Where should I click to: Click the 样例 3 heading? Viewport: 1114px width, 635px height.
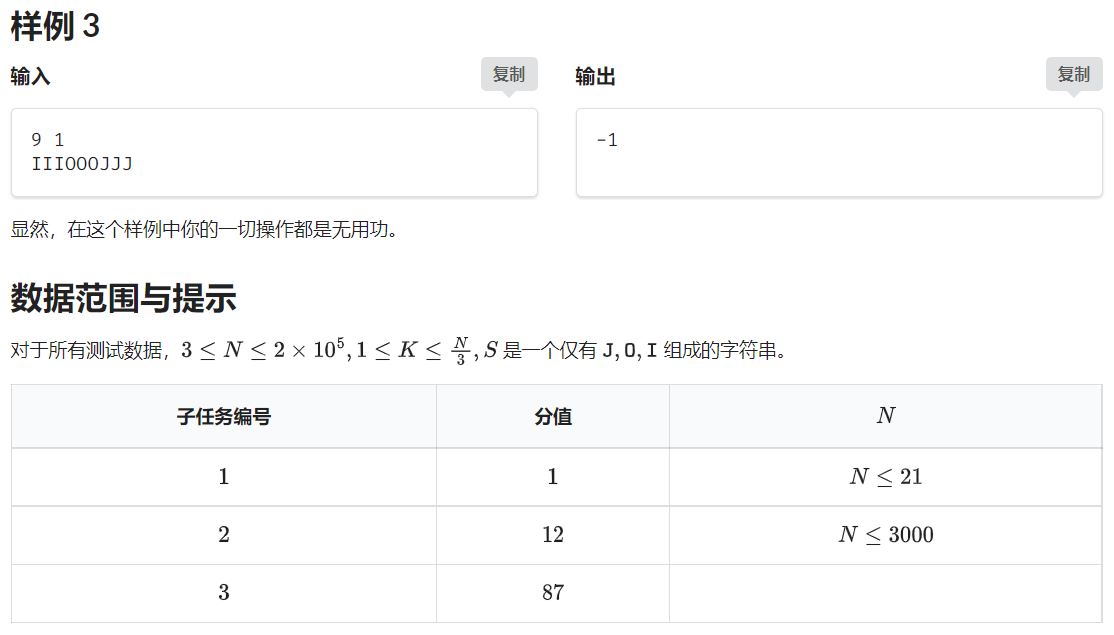click(55, 27)
